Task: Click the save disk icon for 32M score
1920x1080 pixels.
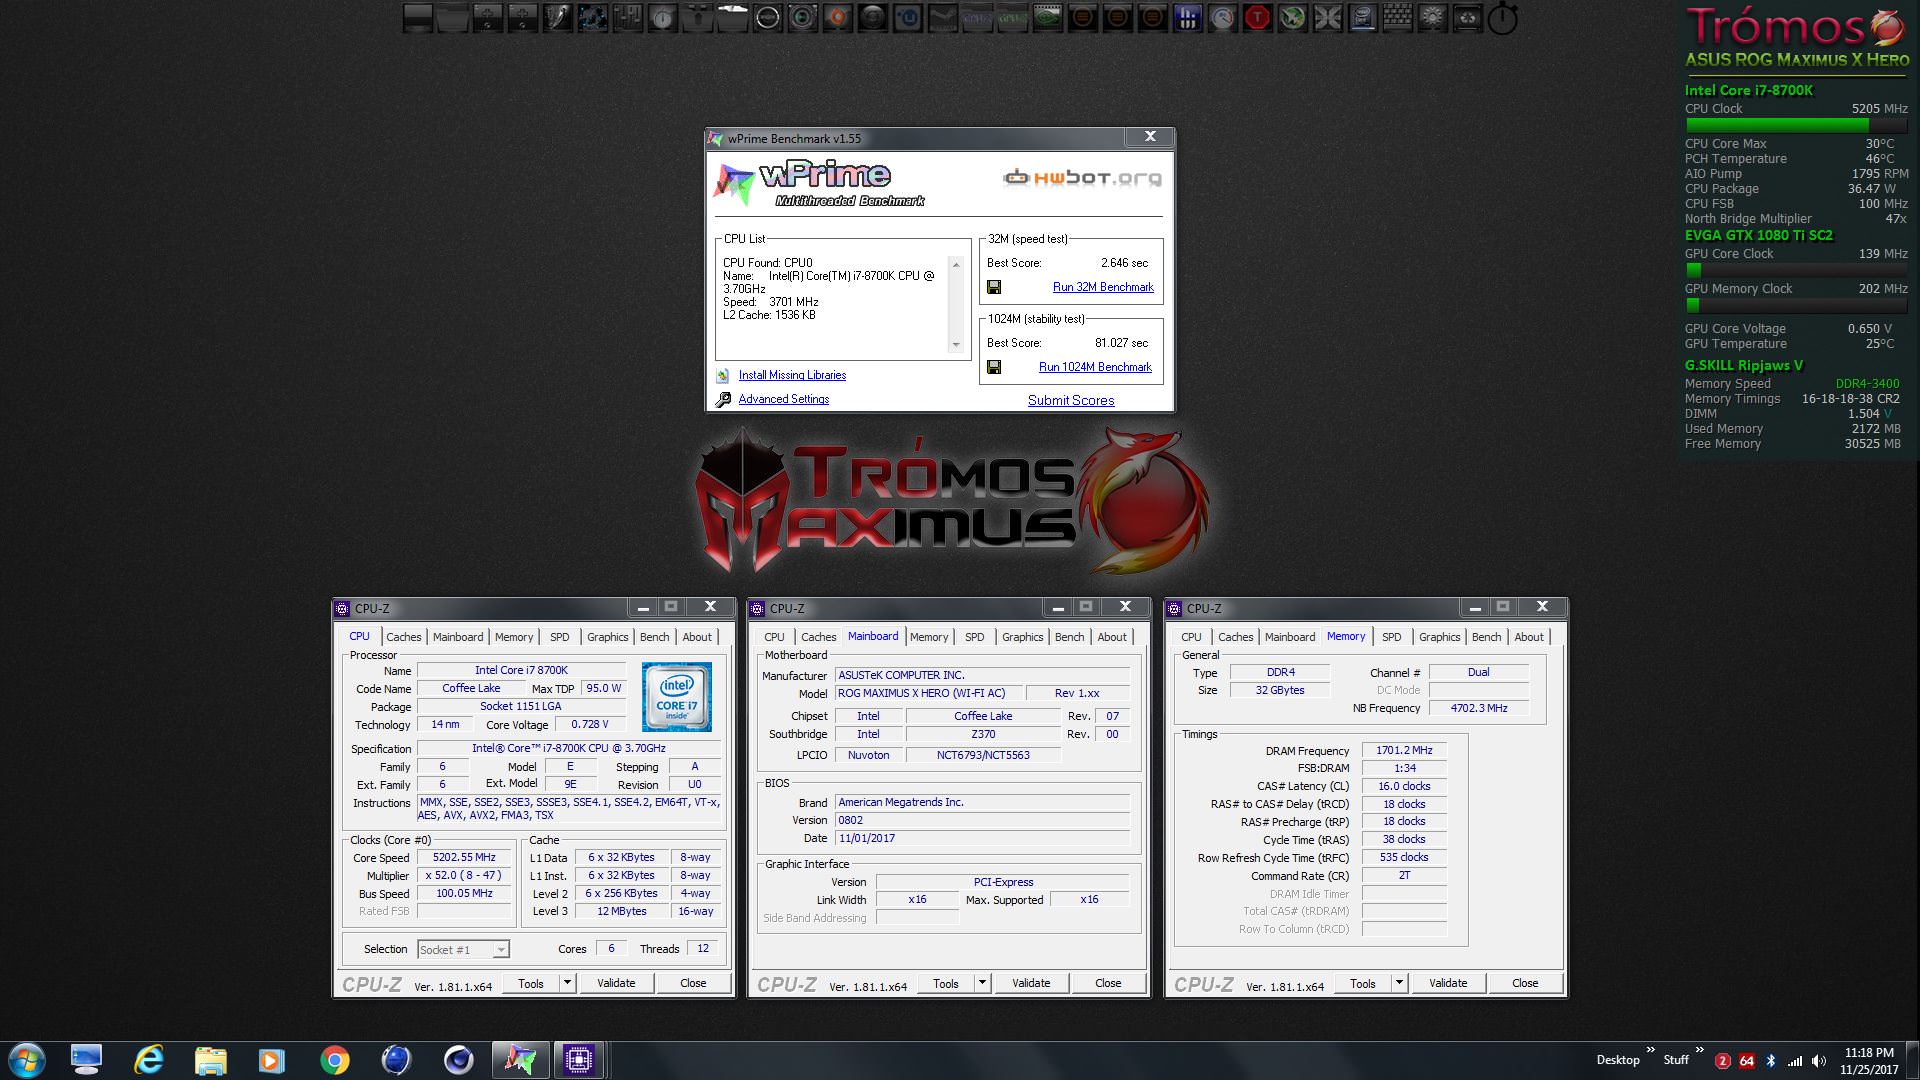Action: (994, 287)
